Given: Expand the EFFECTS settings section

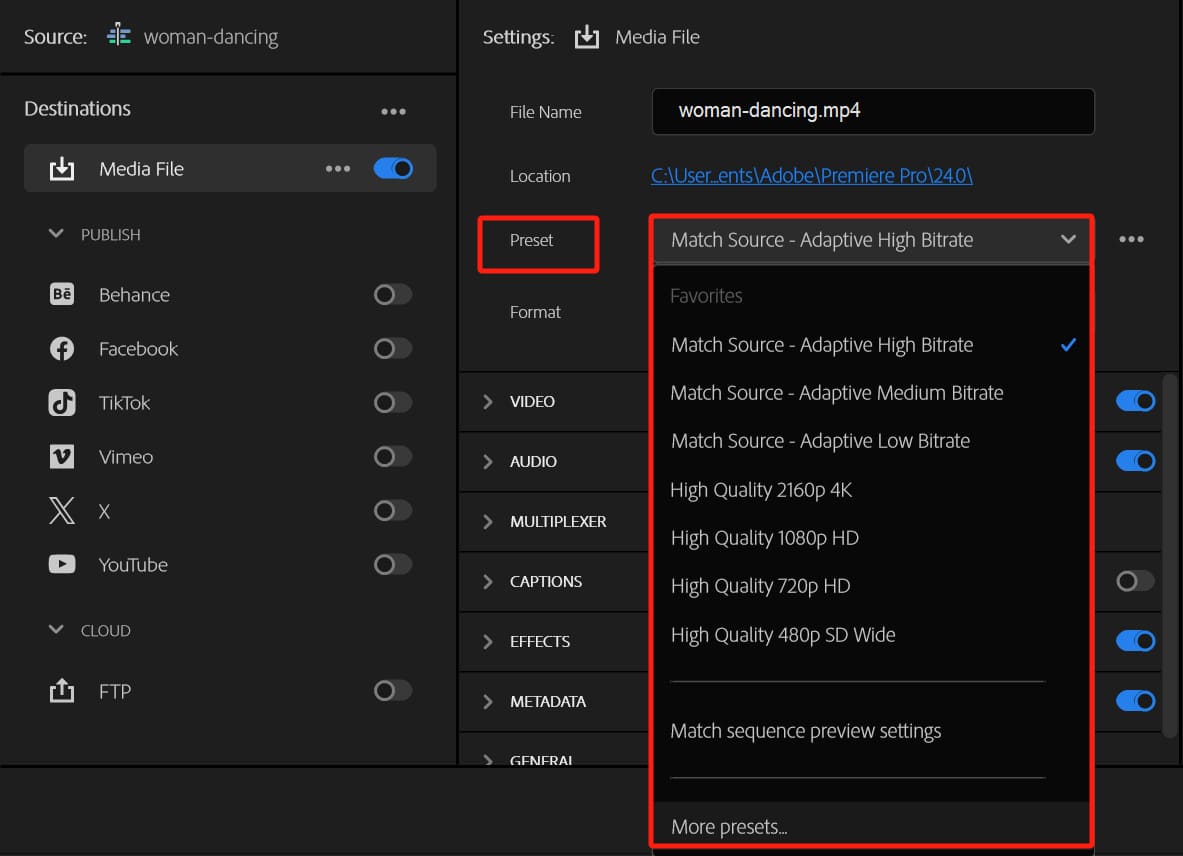Looking at the screenshot, I should [487, 641].
